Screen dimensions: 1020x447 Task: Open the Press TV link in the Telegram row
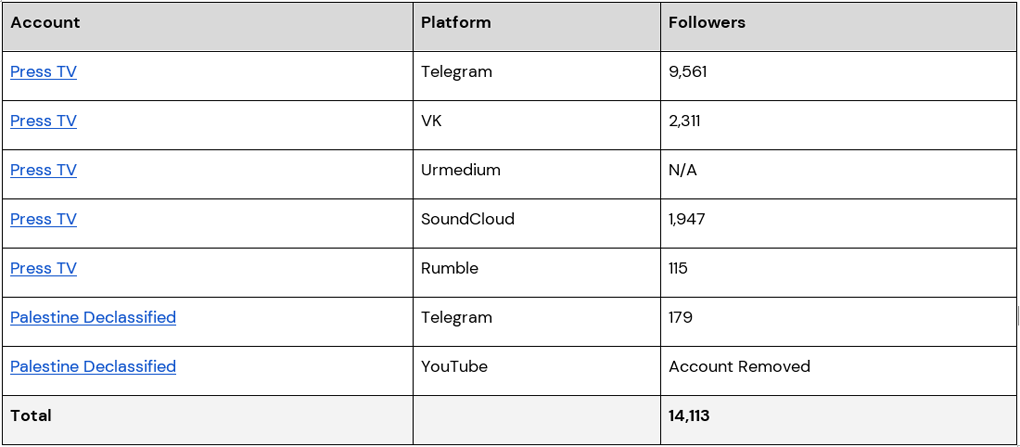[43, 72]
